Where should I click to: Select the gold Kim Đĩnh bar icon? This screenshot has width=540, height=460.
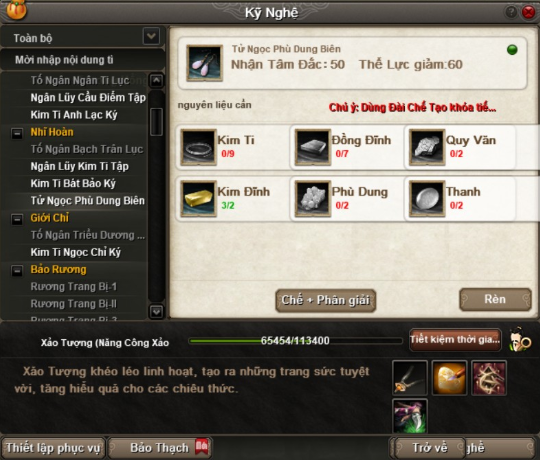[198, 199]
